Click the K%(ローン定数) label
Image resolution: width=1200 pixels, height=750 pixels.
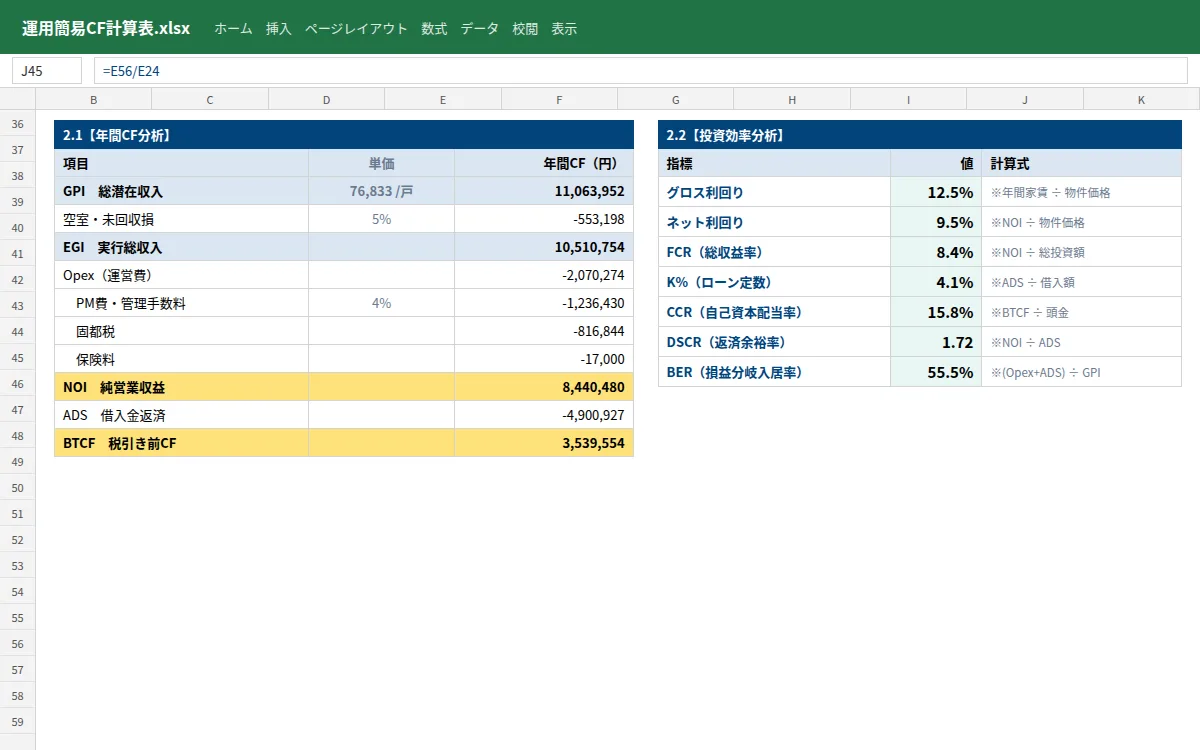[x=774, y=282]
